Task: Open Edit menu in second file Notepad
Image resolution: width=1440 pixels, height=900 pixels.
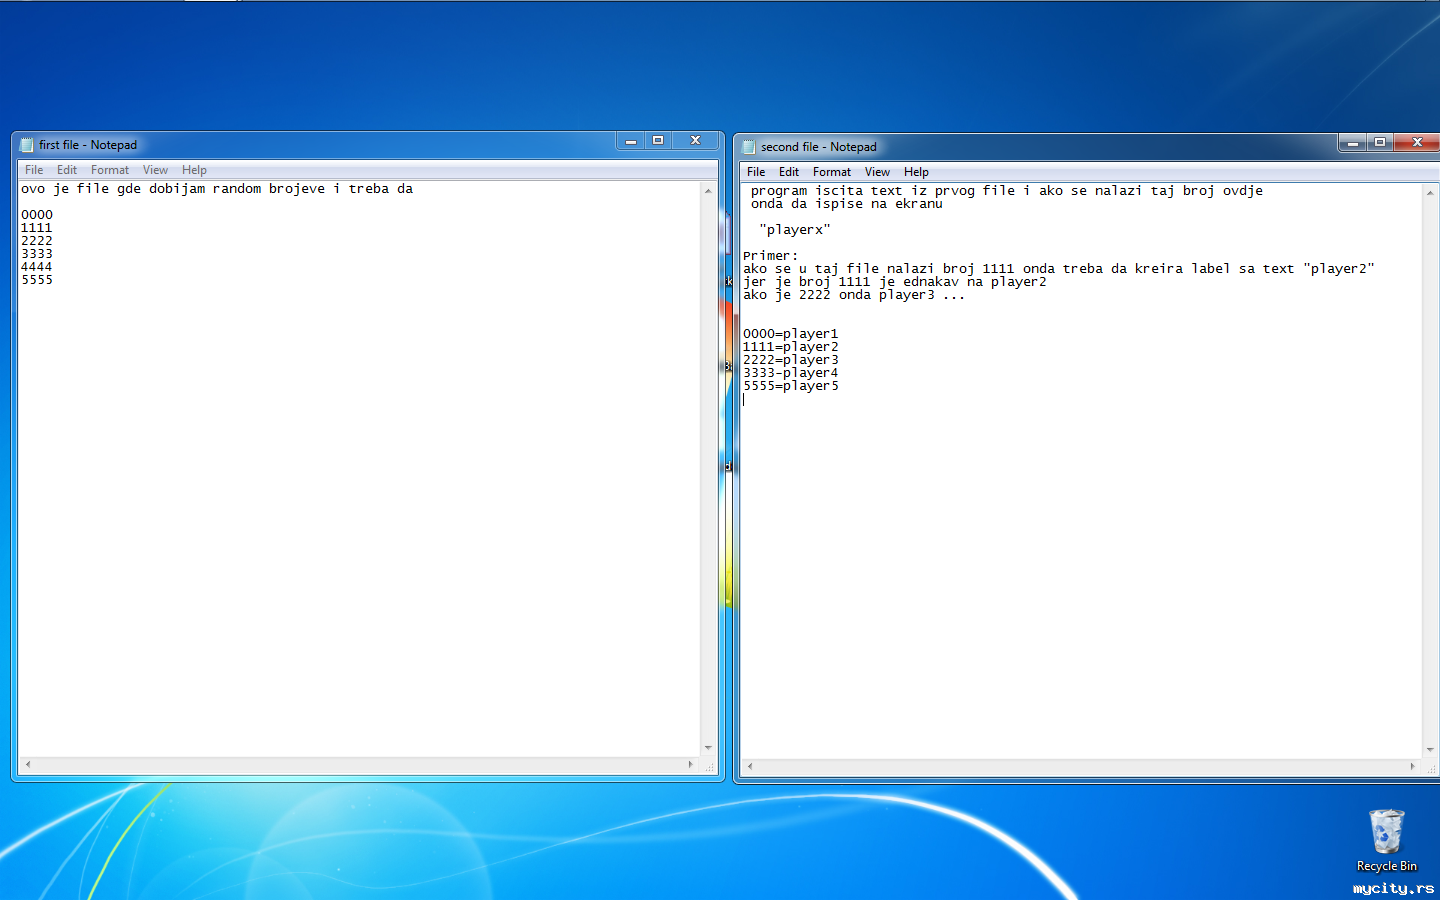Action: point(789,172)
